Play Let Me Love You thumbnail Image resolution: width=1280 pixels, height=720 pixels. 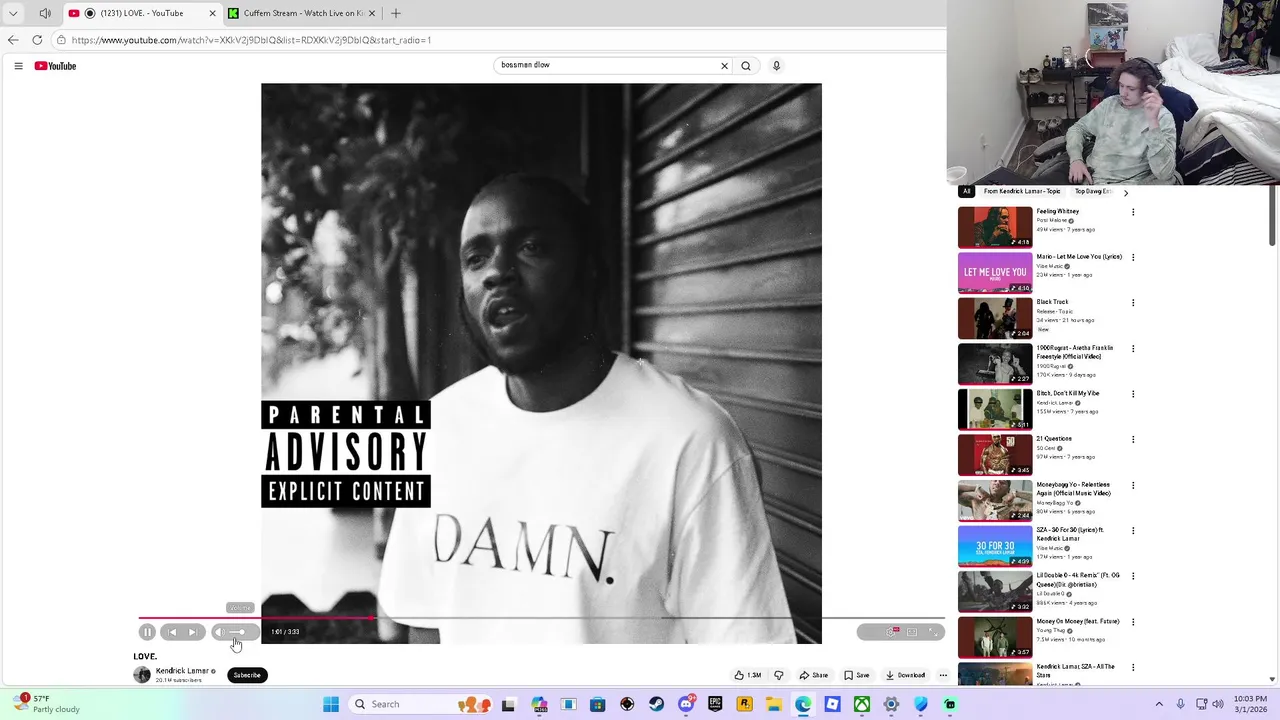click(995, 272)
